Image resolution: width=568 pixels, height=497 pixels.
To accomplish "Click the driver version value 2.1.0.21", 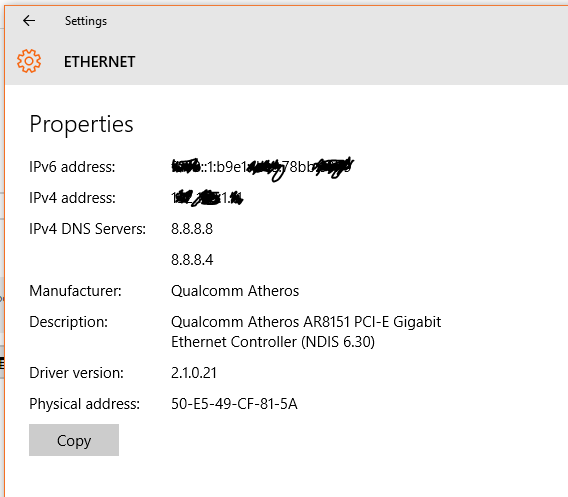I will [x=194, y=373].
